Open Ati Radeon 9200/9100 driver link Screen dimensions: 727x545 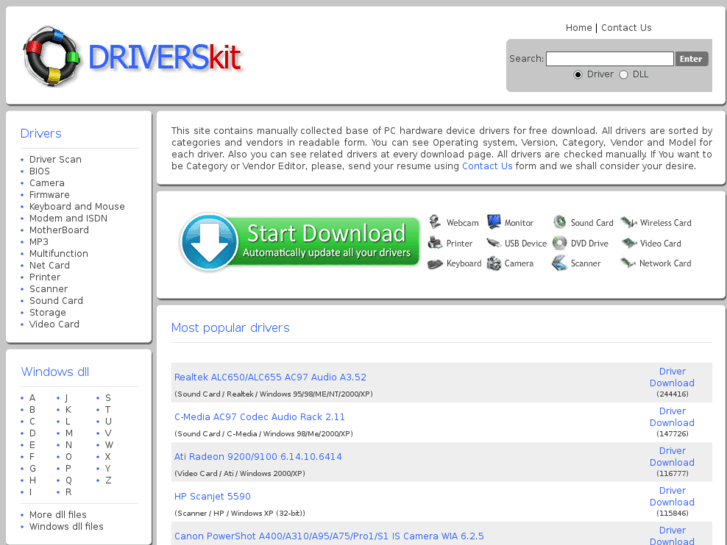[258, 457]
